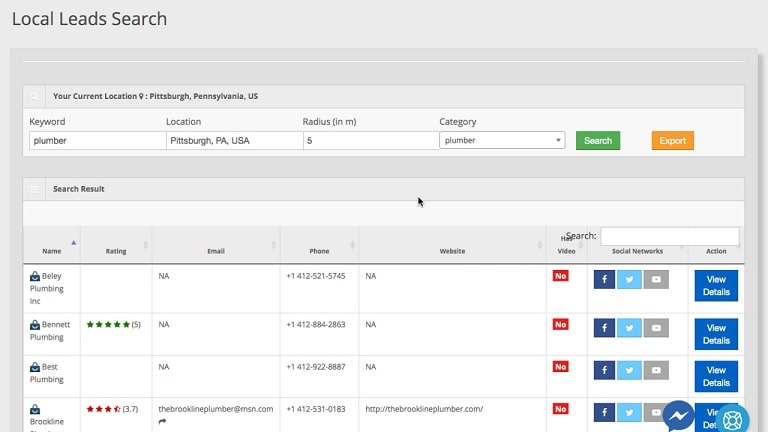The height and width of the screenshot is (432, 768).
Task: Open thebrooklineplumber.com website link
Action: [x=424, y=409]
